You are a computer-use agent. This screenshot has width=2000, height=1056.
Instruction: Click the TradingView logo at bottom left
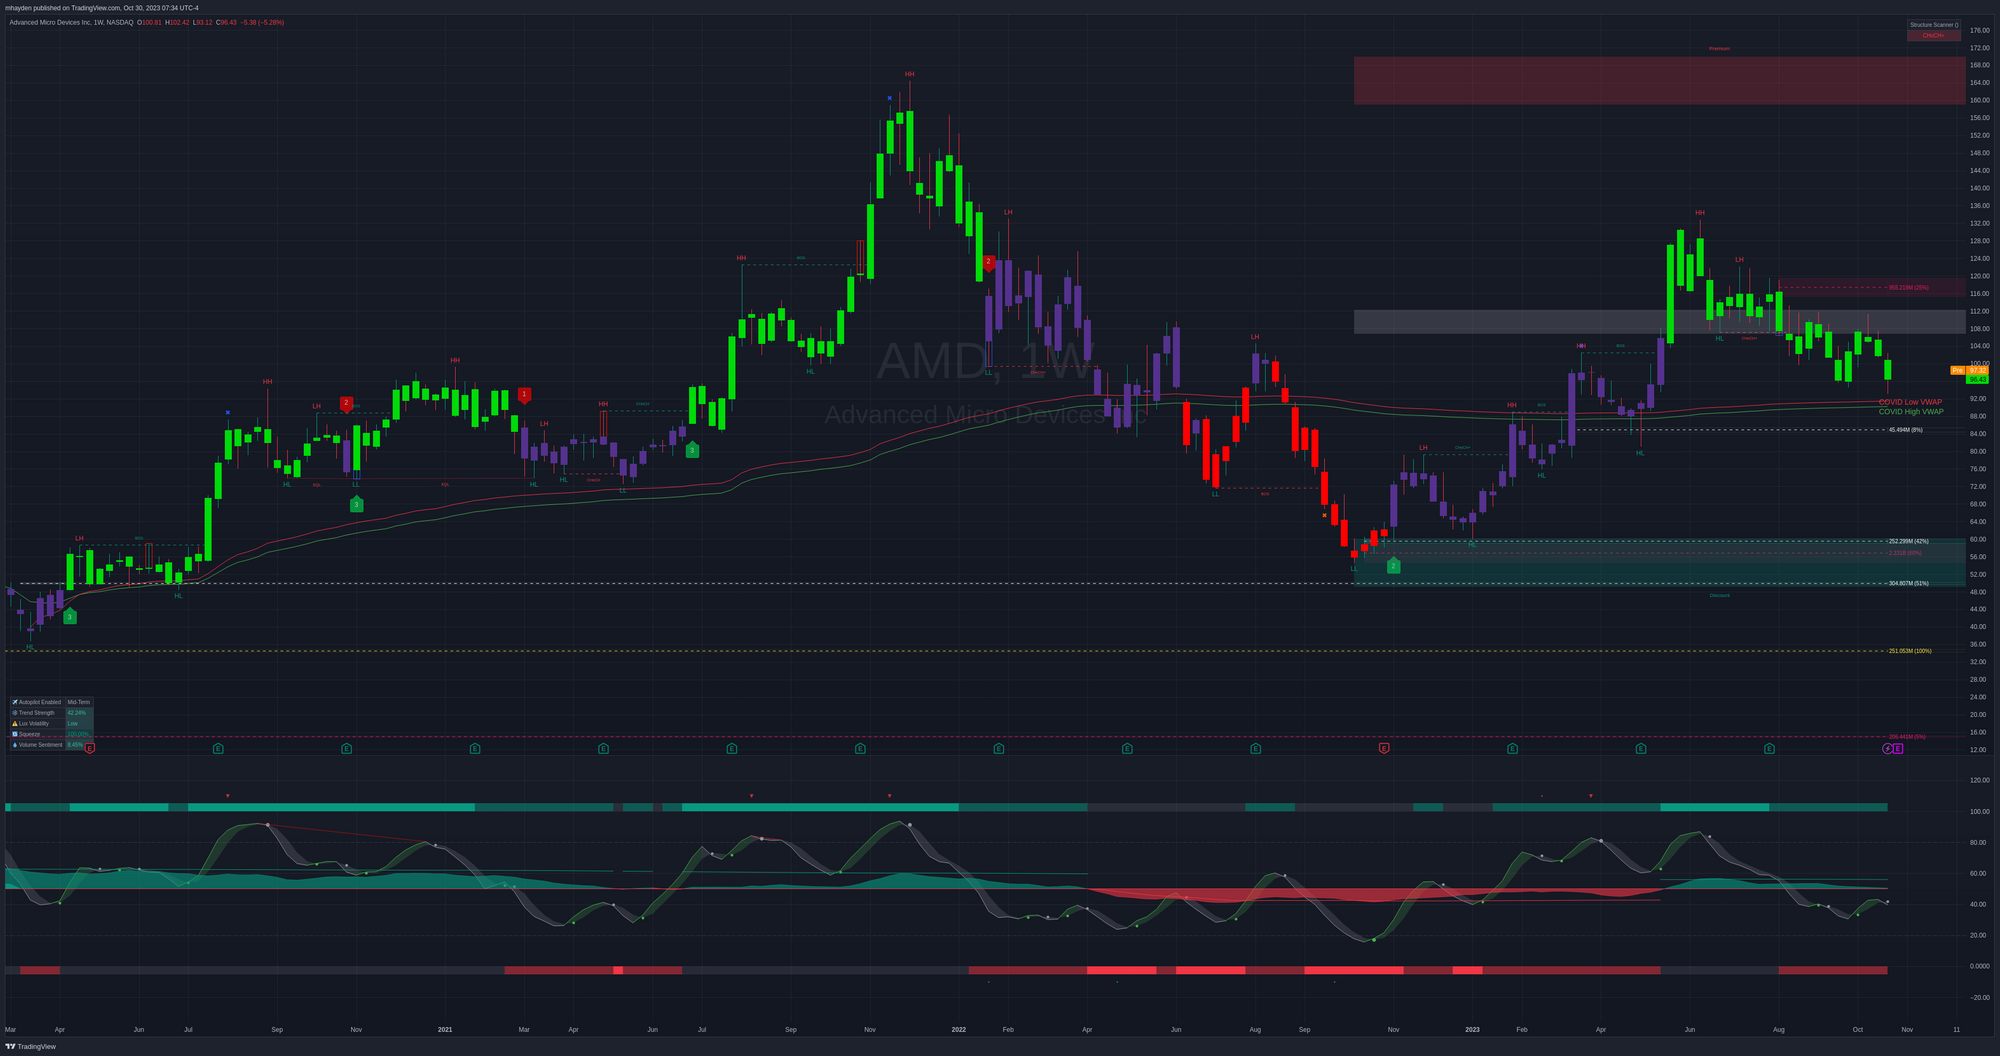[30, 1046]
